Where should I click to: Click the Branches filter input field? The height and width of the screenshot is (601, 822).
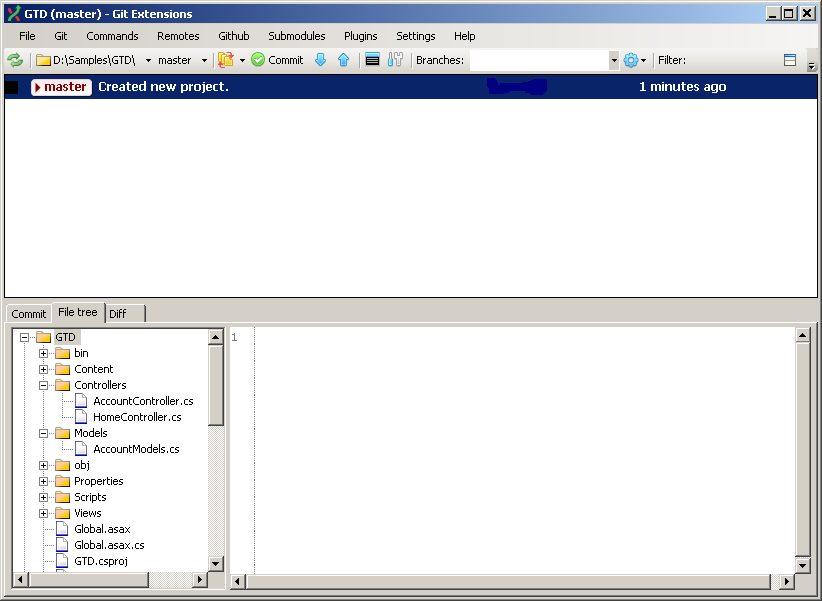pyautogui.click(x=539, y=60)
